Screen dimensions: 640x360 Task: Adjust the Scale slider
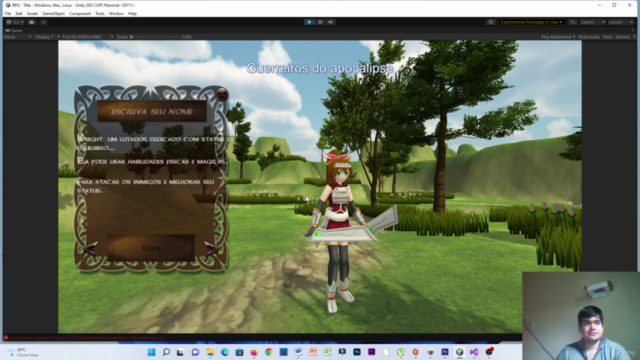(155, 37)
